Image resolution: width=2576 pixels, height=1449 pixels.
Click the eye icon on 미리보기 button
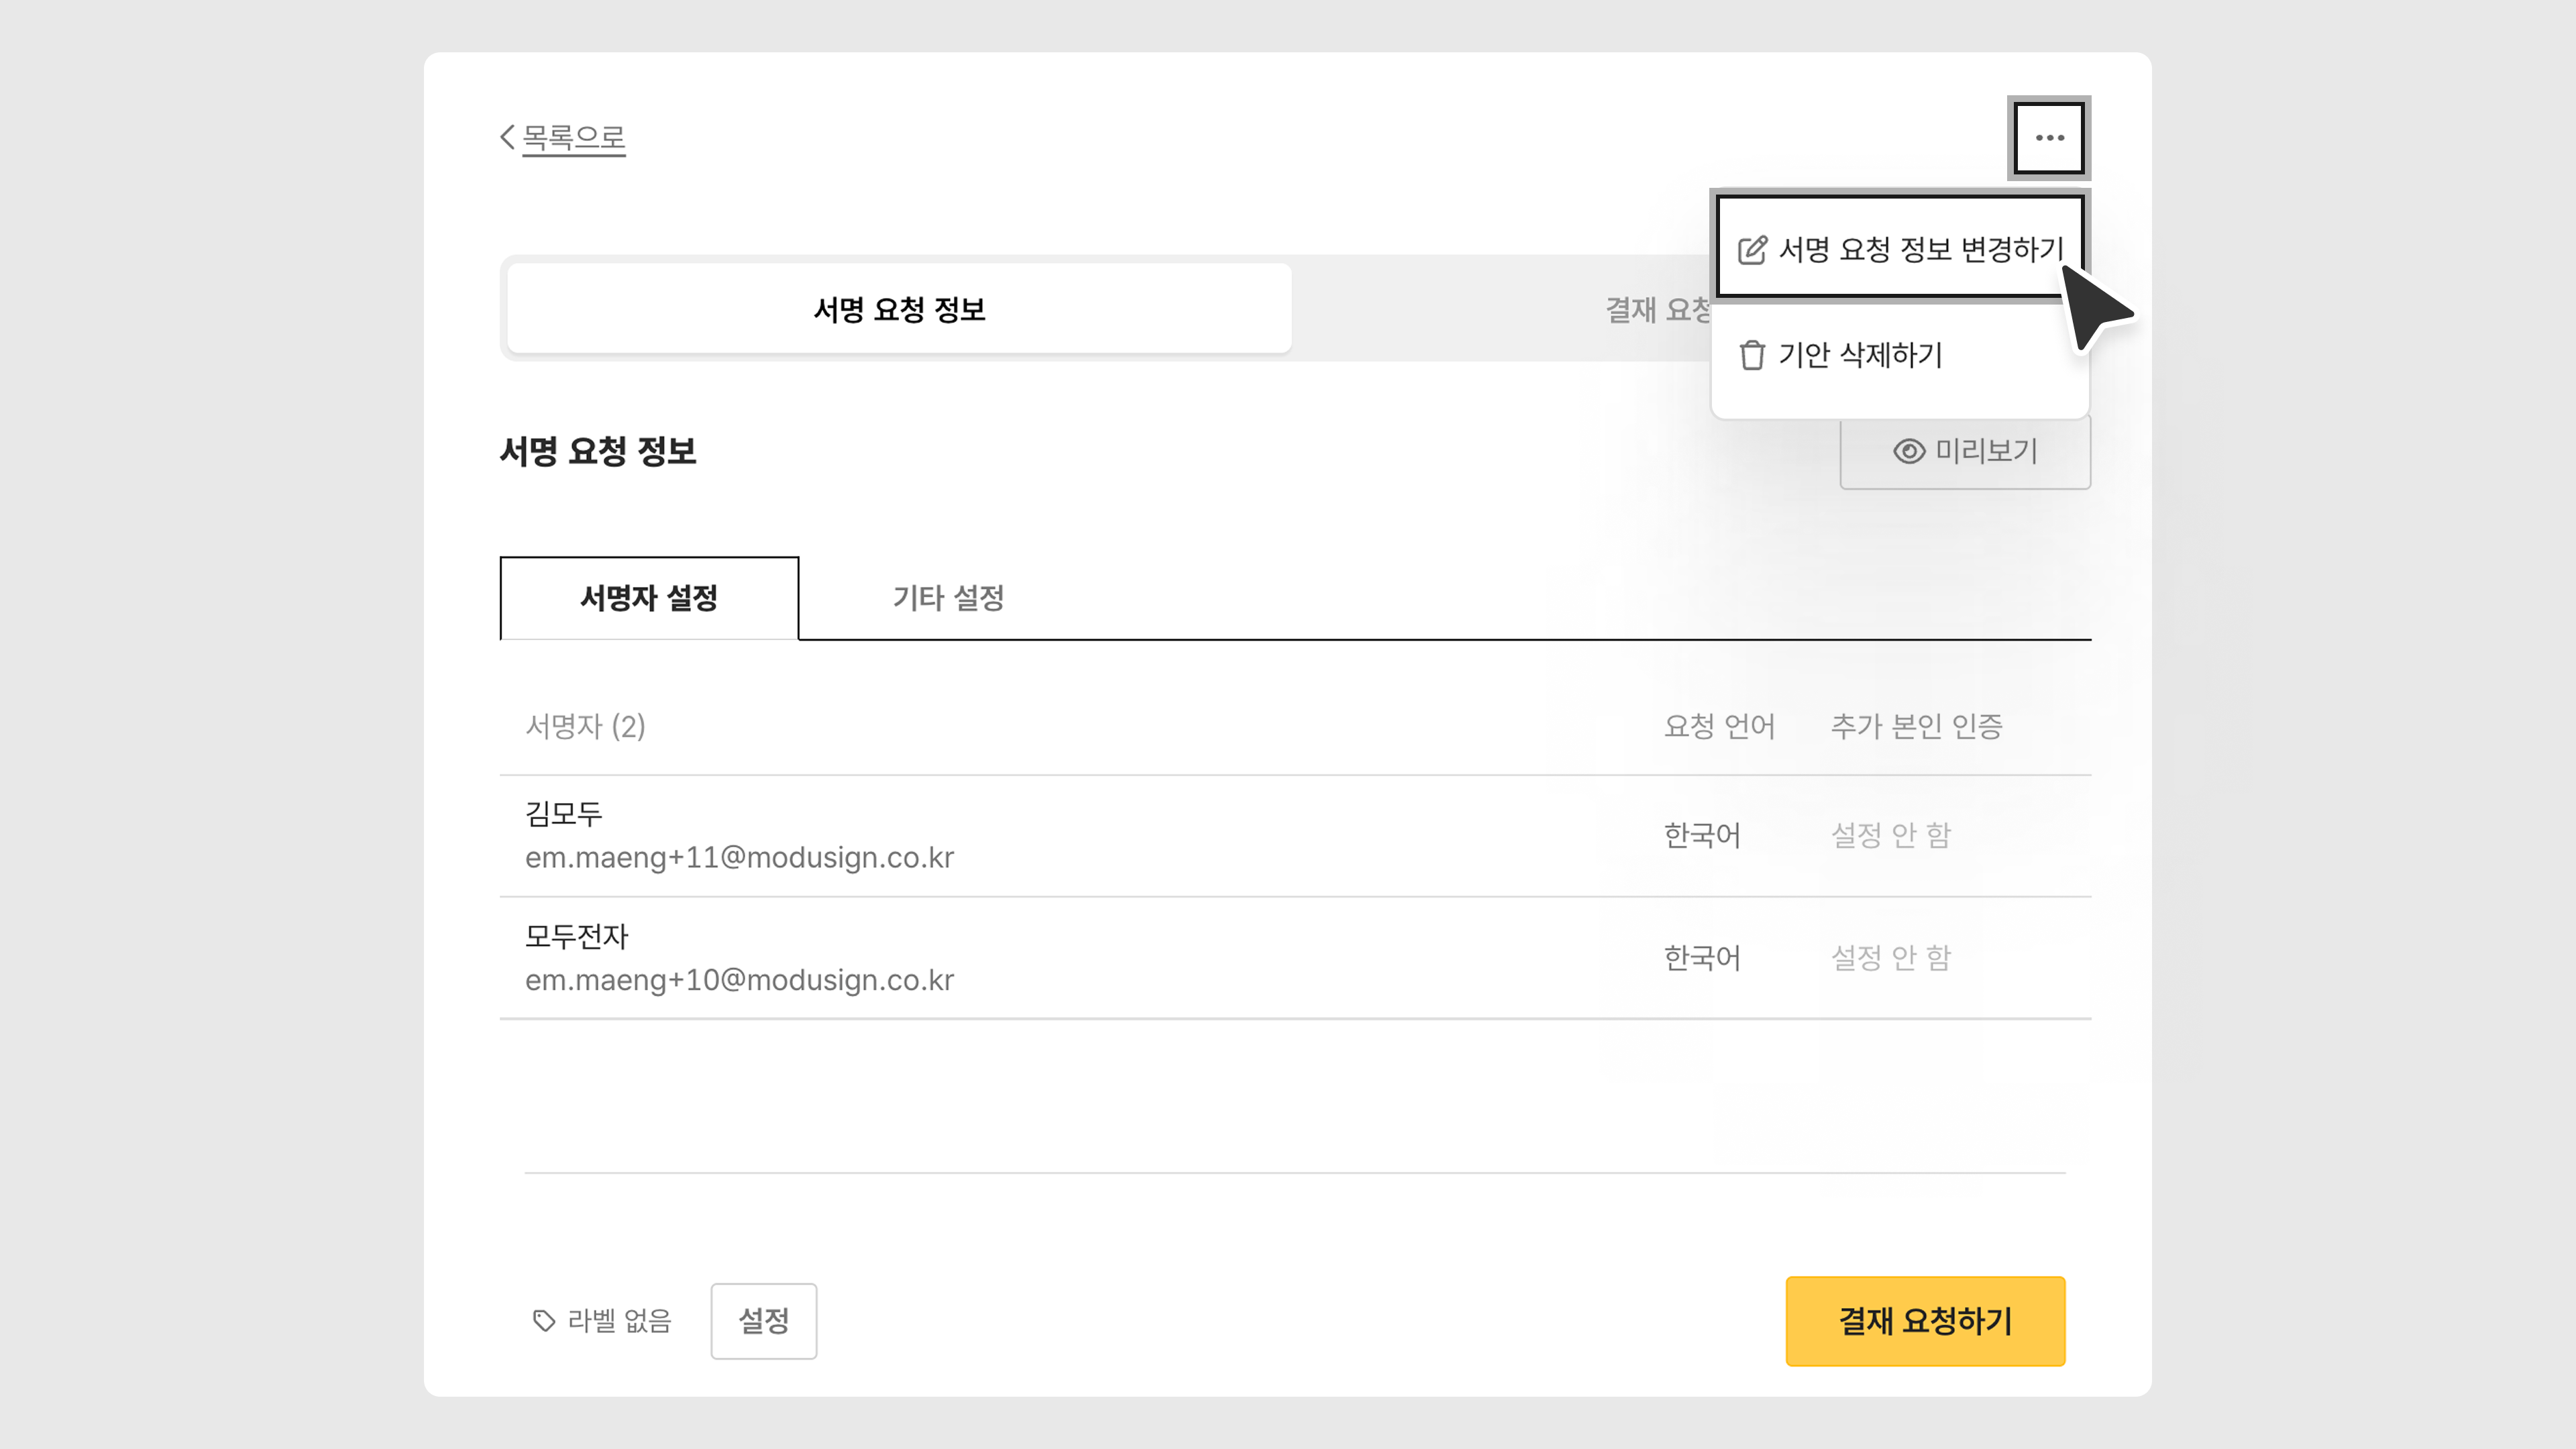(x=1908, y=451)
